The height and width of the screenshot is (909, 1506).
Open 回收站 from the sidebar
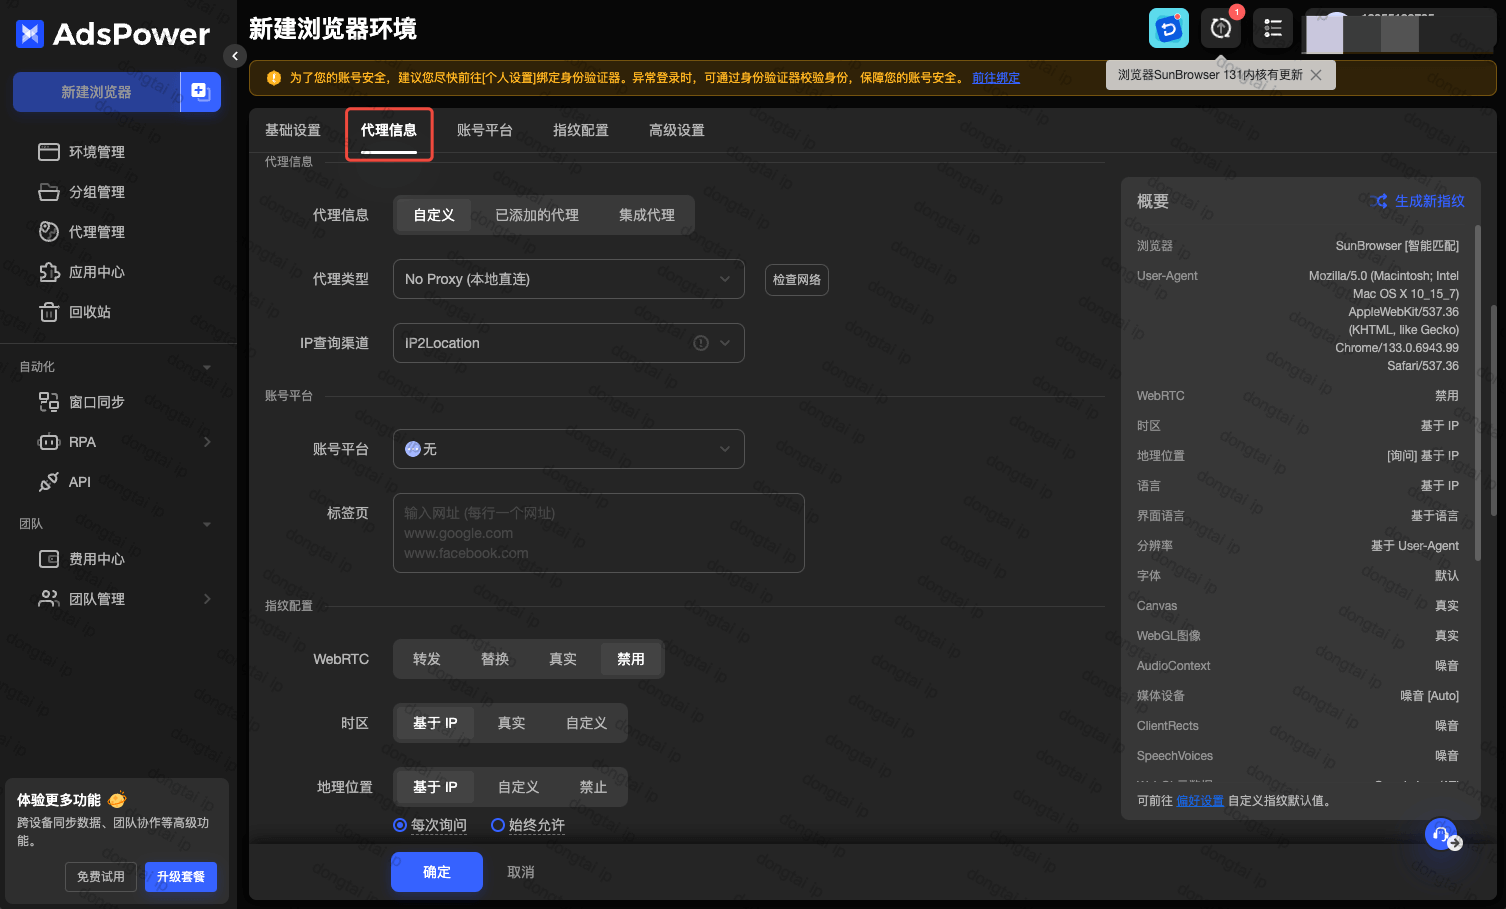[x=89, y=312]
